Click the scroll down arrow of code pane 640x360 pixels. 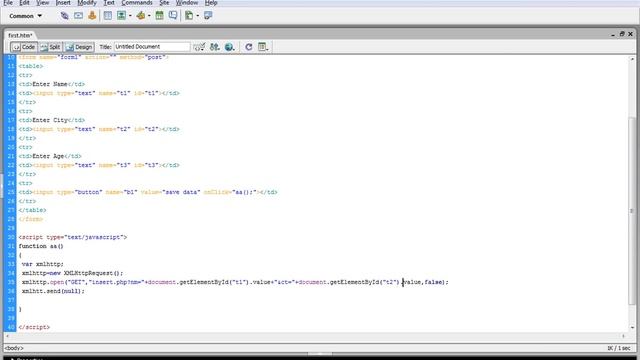[x=632, y=327]
